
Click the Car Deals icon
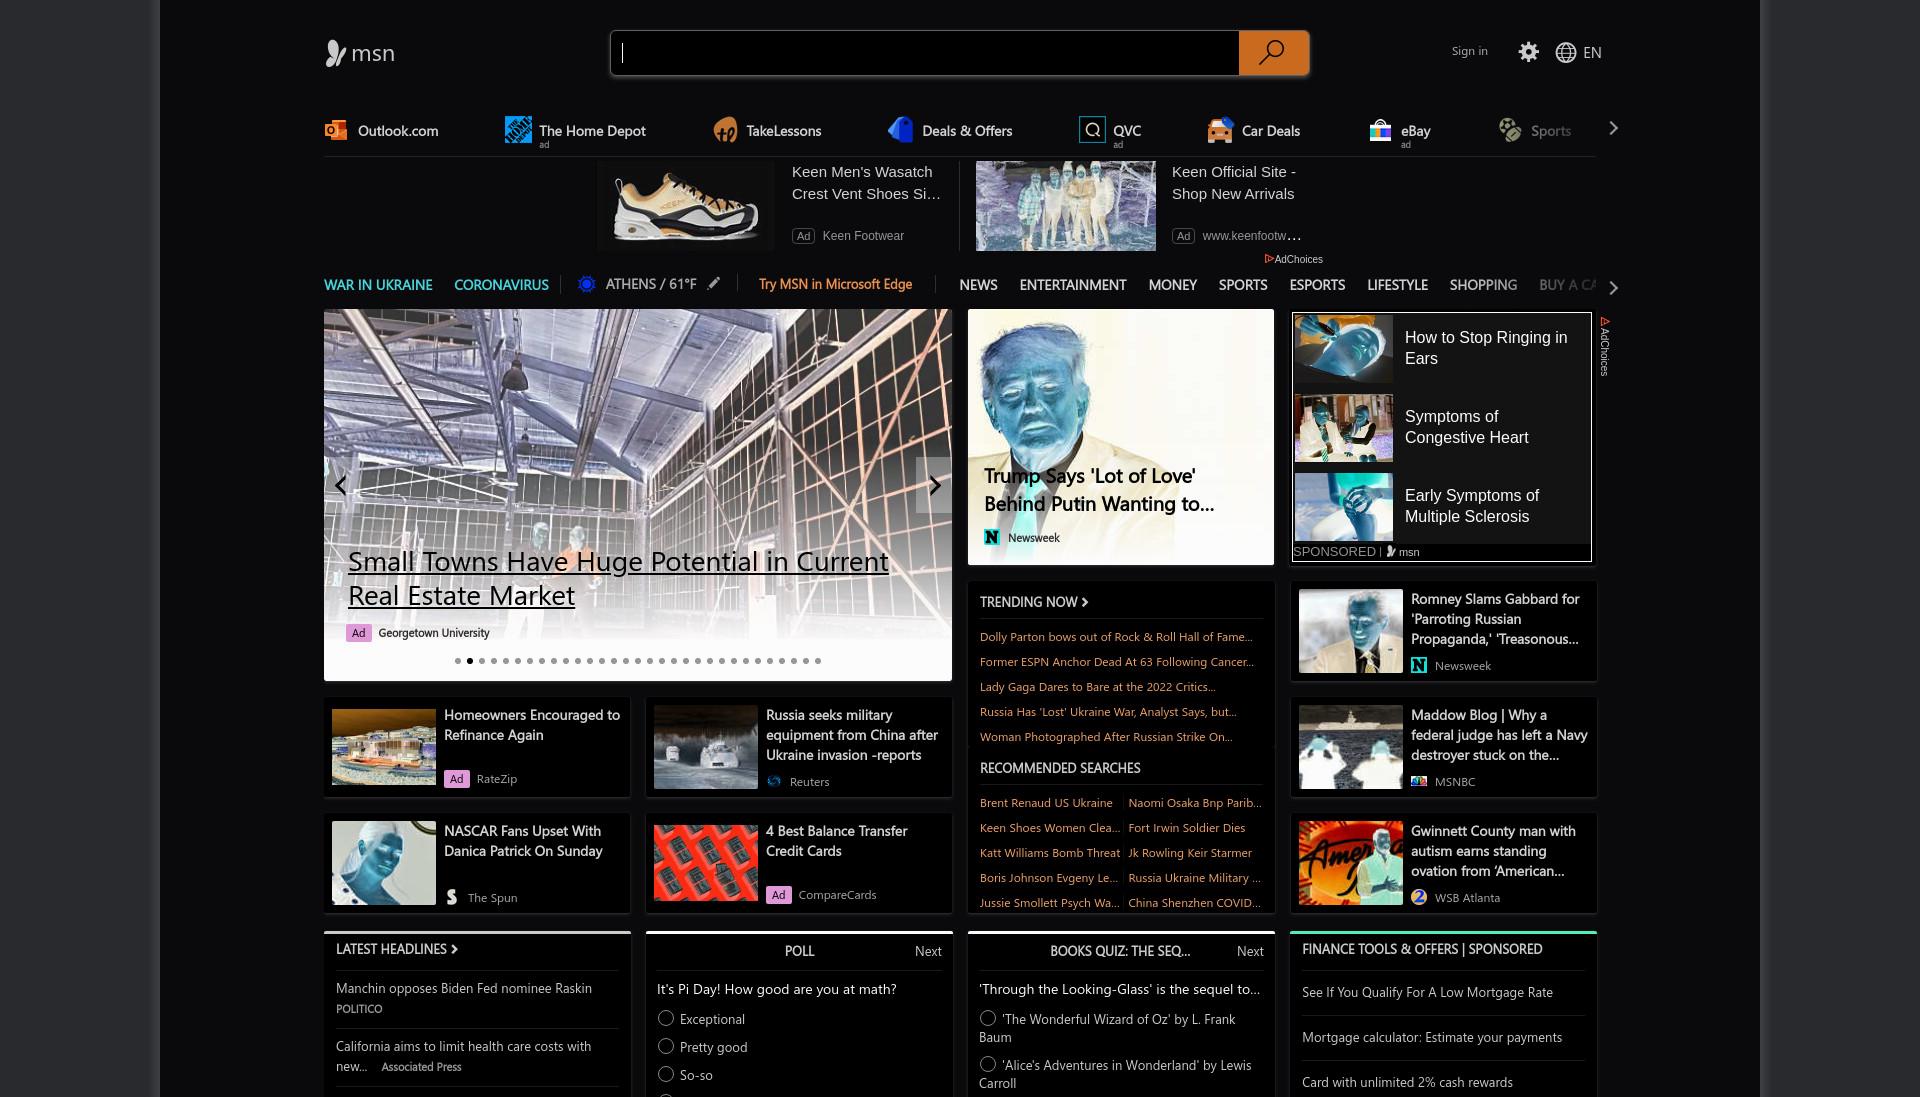(x=1220, y=130)
